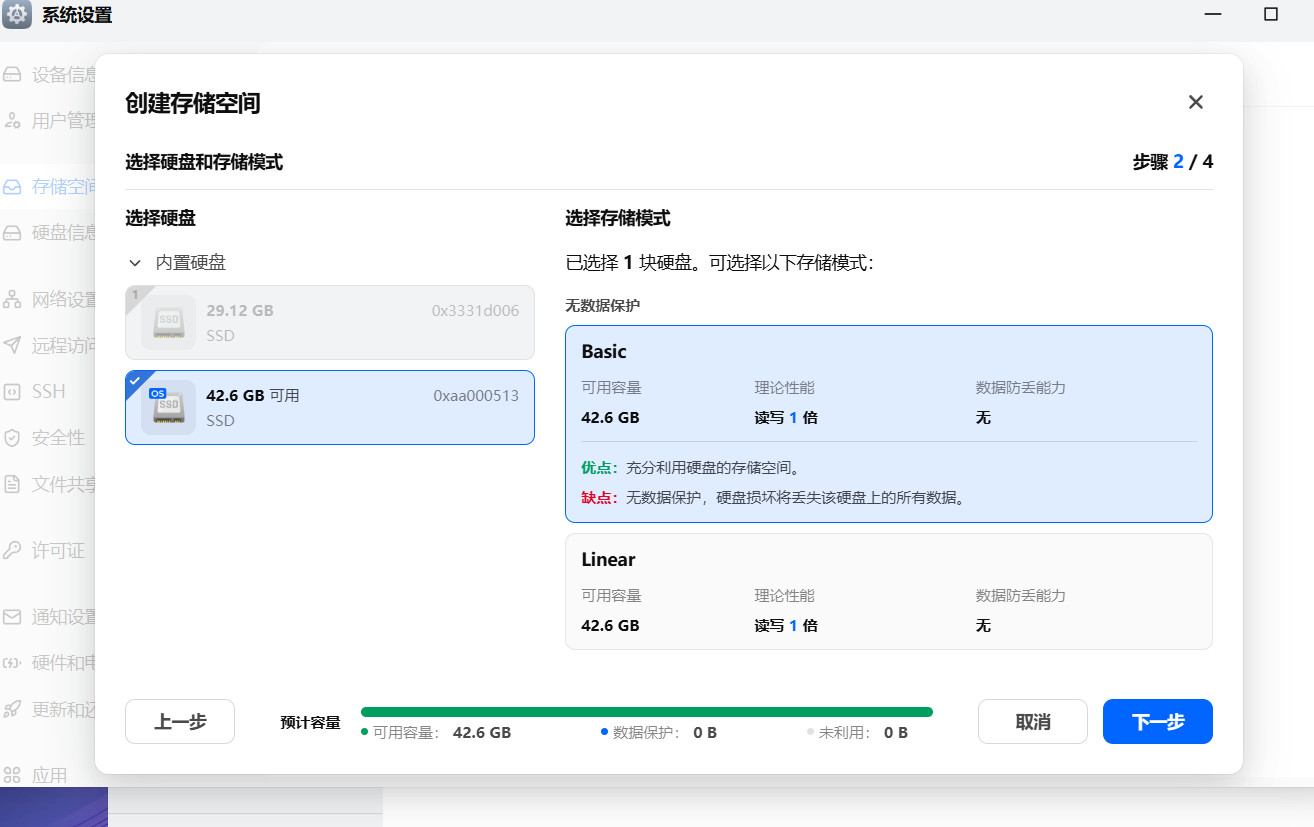This screenshot has width=1314, height=827.
Task: Click the 网络设置 network icon in sidebar
Action: tap(13, 300)
